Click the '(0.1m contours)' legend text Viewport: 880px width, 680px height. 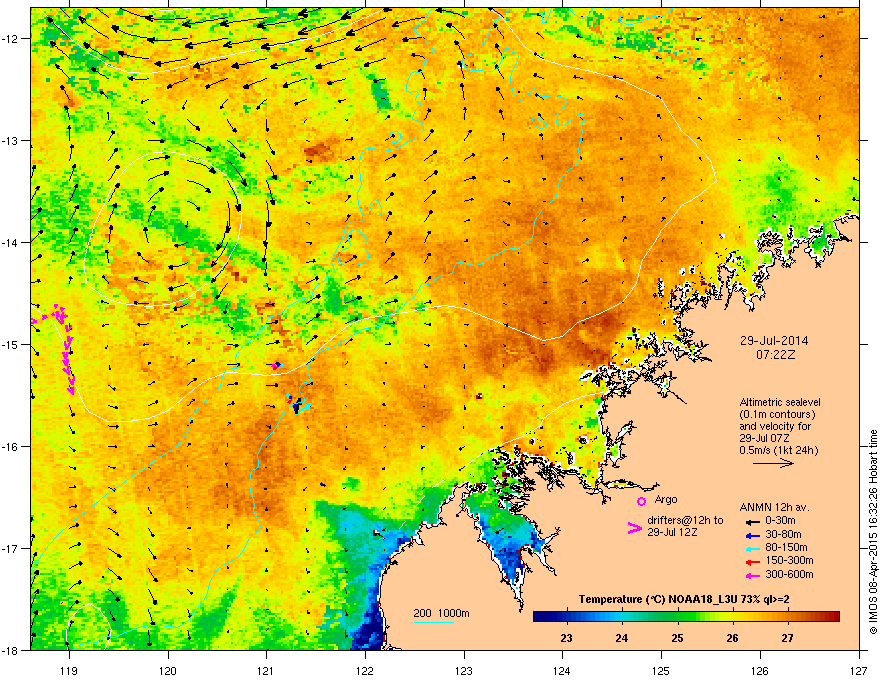pyautogui.click(x=777, y=414)
